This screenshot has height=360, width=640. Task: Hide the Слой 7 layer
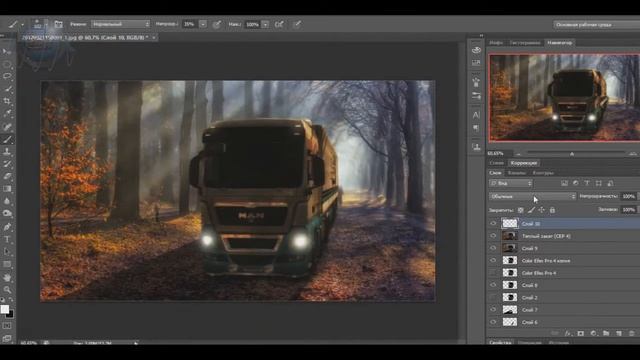point(493,309)
